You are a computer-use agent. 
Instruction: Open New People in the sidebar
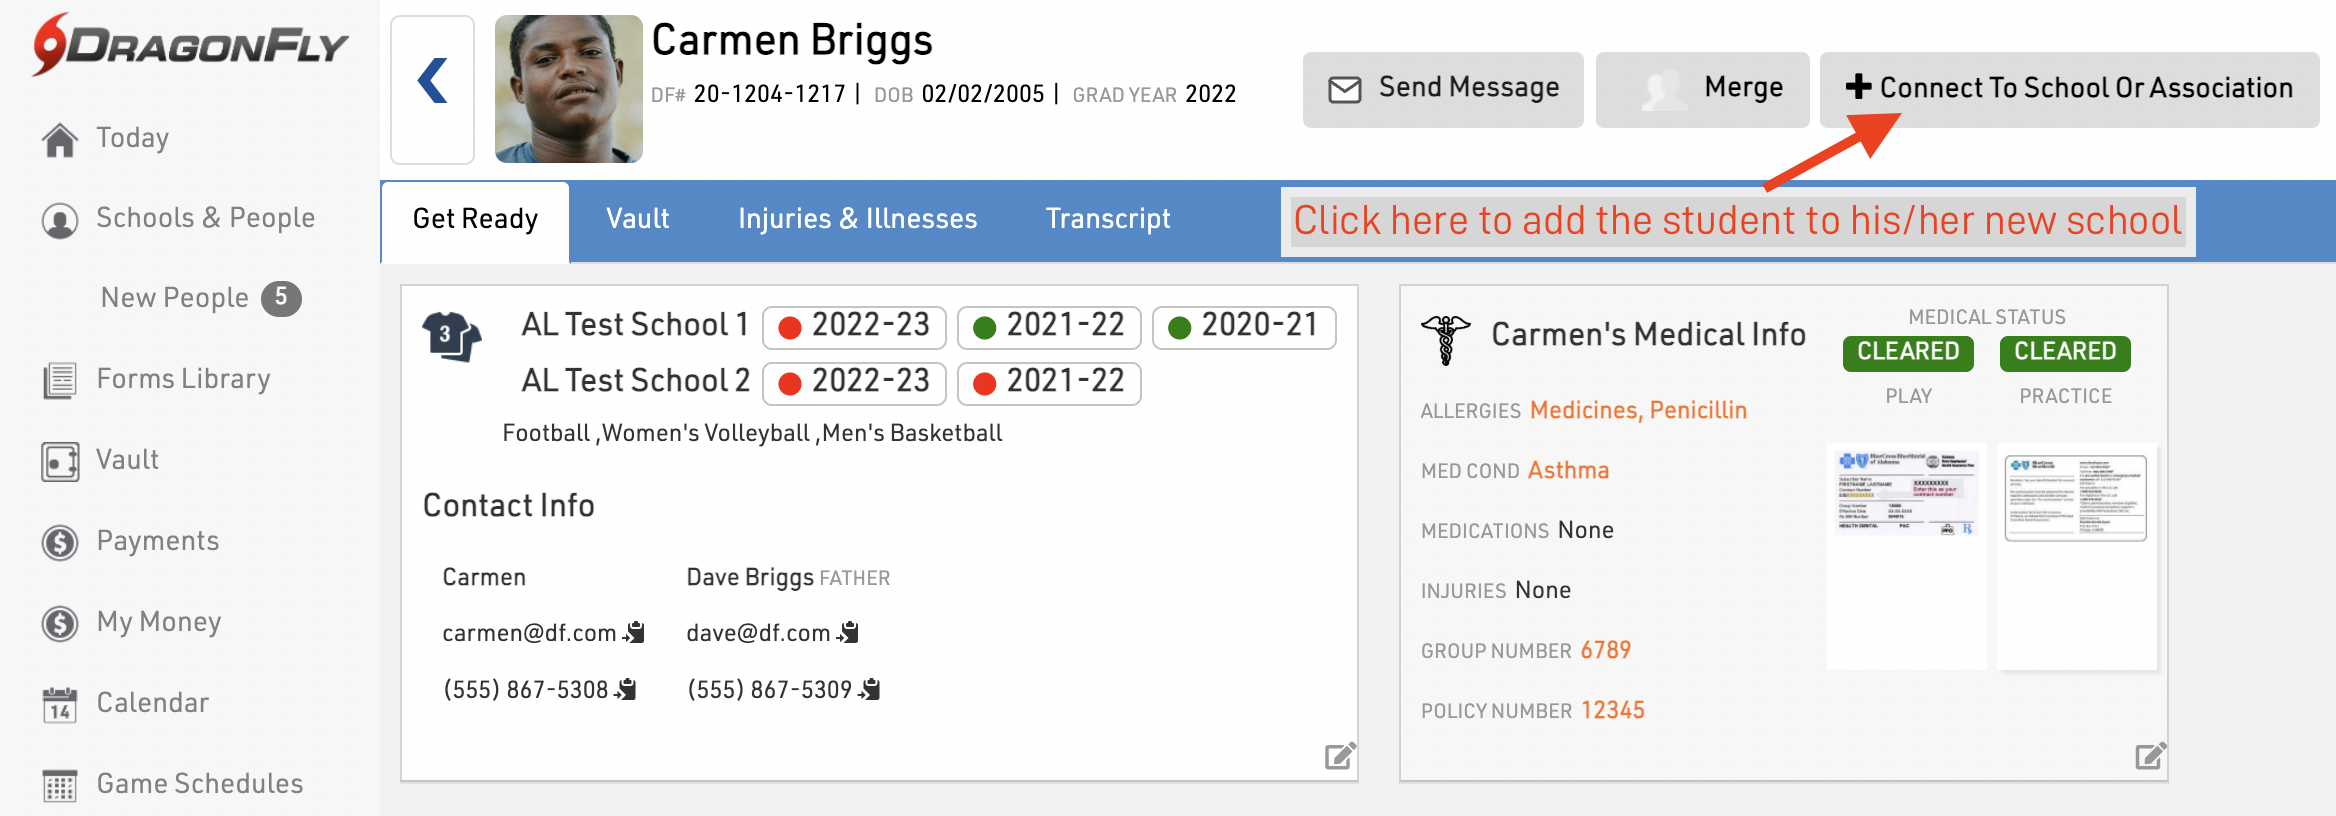(x=175, y=298)
